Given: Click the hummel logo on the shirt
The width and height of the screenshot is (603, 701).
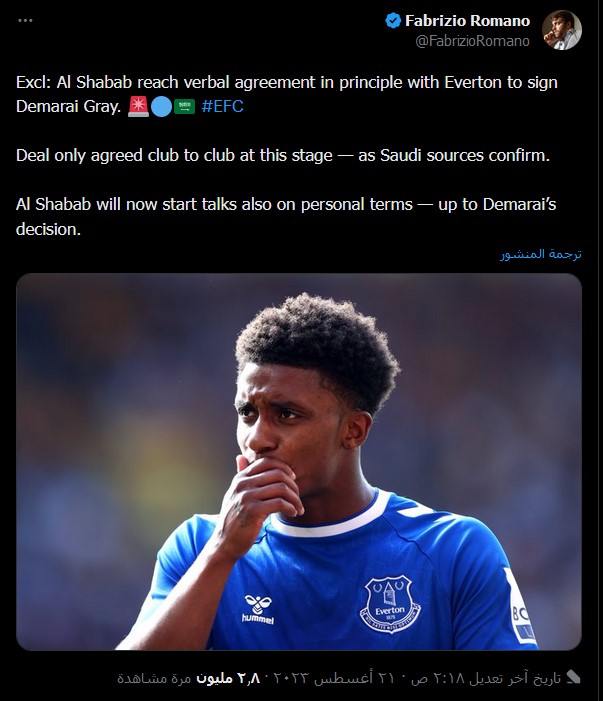Looking at the screenshot, I should point(258,610).
